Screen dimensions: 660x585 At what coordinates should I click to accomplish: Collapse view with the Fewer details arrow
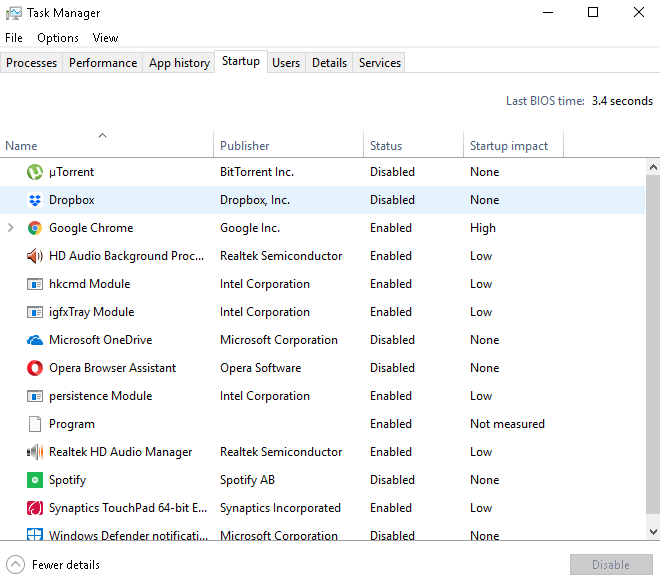click(16, 565)
